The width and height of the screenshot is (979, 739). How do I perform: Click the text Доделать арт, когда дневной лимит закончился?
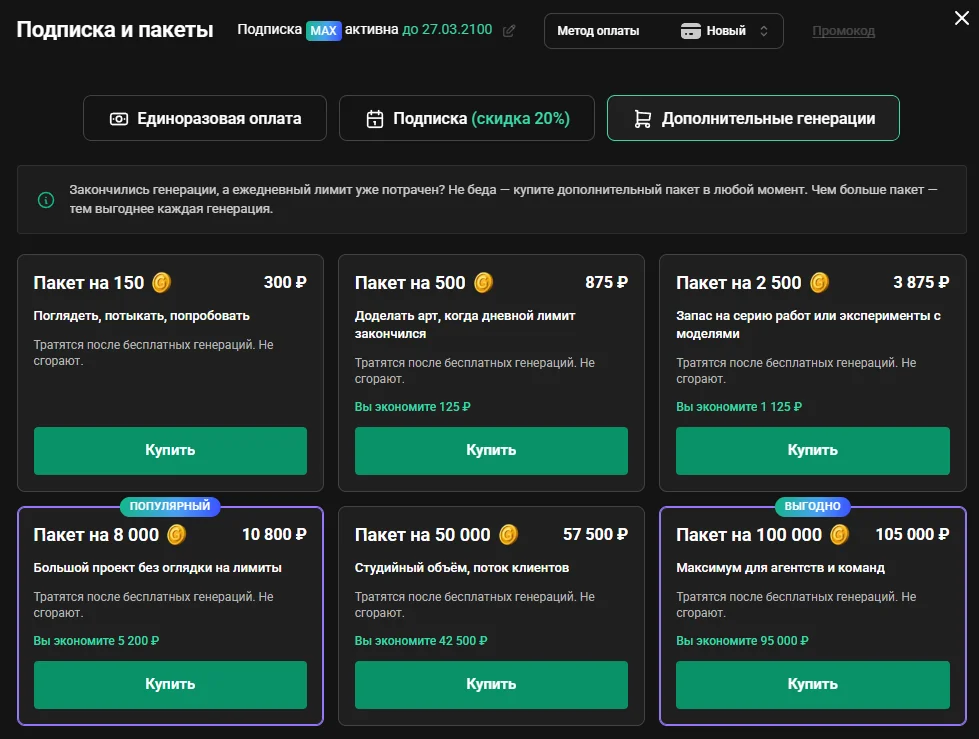[465, 325]
